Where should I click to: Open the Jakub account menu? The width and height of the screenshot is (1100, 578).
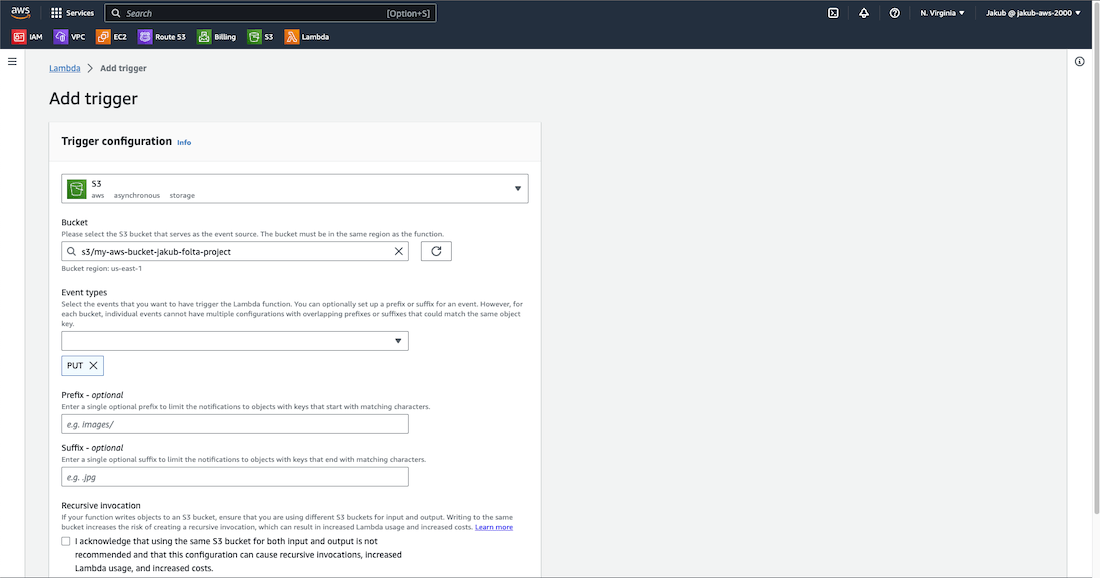(1034, 13)
